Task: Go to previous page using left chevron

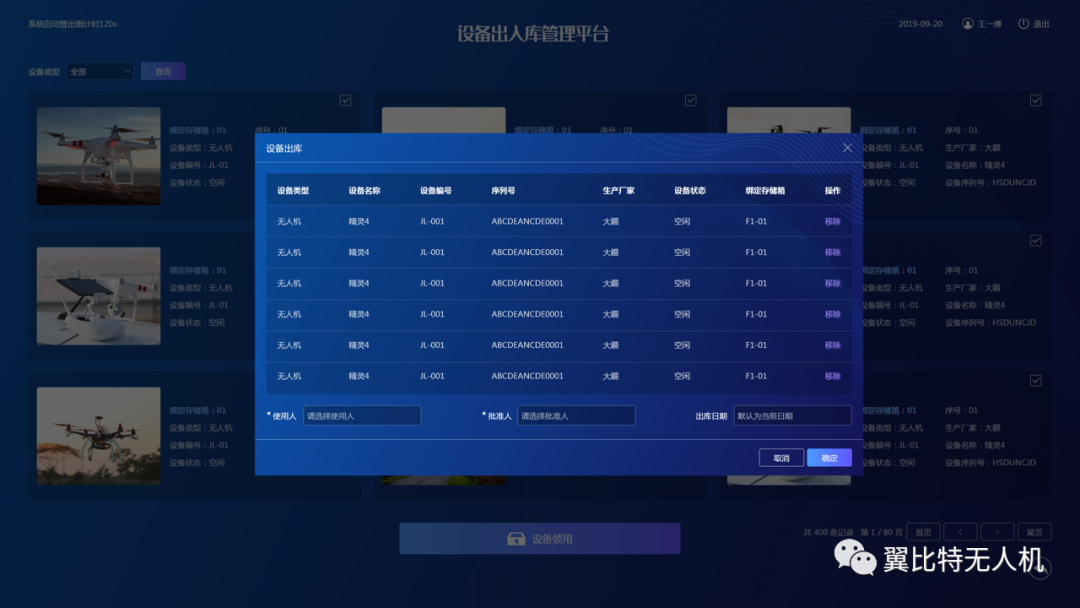Action: coord(960,532)
